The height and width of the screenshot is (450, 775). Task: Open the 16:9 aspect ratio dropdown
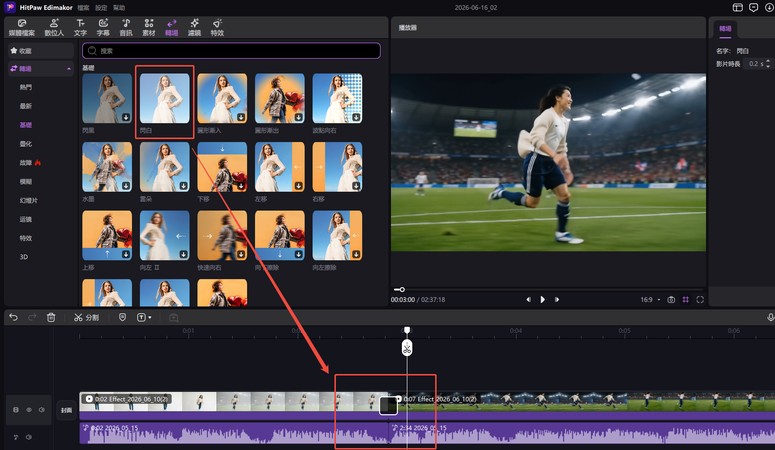[x=650, y=300]
